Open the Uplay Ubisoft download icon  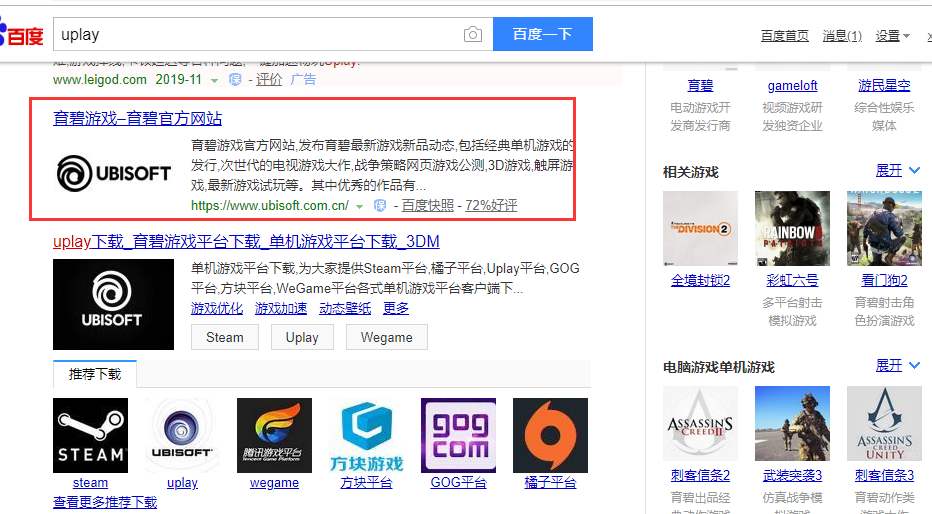click(x=182, y=435)
